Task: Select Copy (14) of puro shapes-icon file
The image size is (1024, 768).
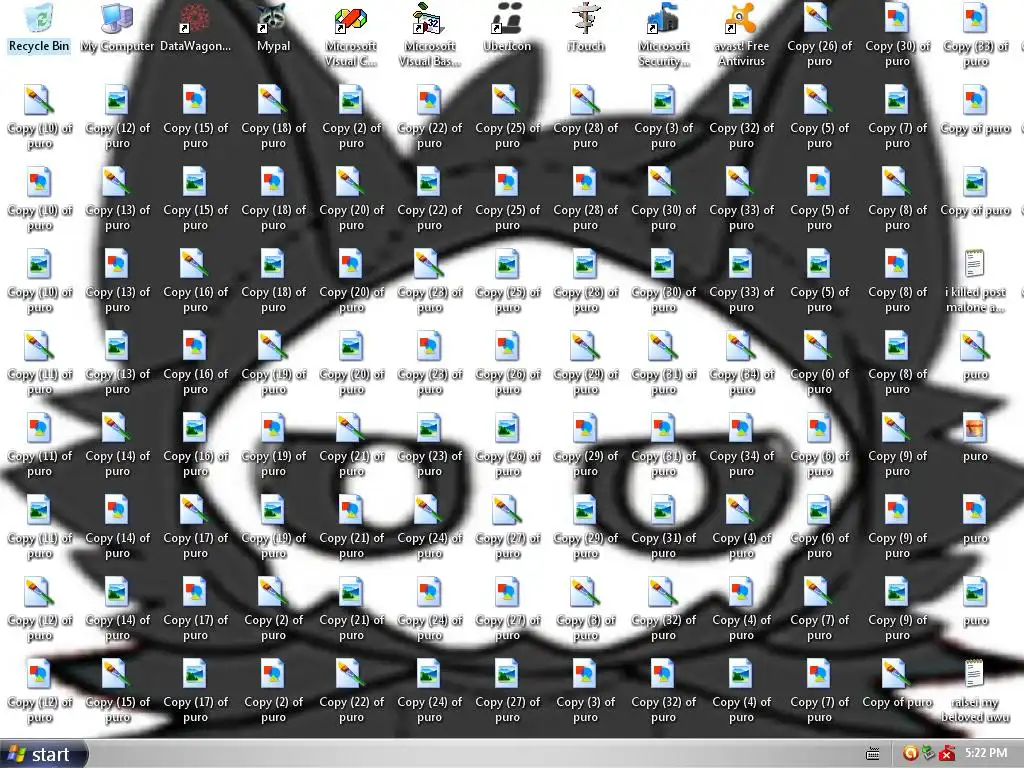Action: coord(117,526)
